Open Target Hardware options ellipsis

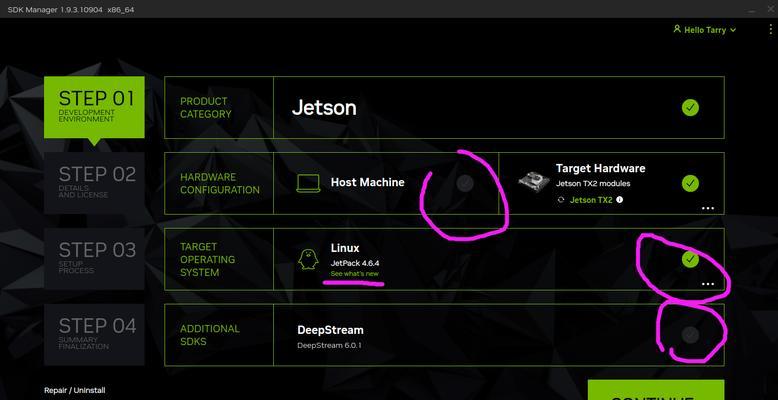click(x=708, y=208)
